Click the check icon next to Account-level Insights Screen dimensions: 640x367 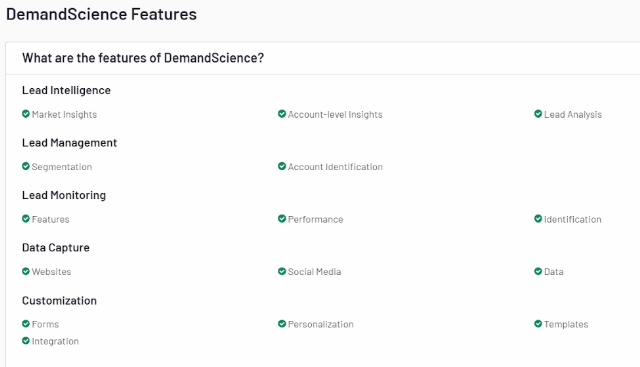[282, 113]
